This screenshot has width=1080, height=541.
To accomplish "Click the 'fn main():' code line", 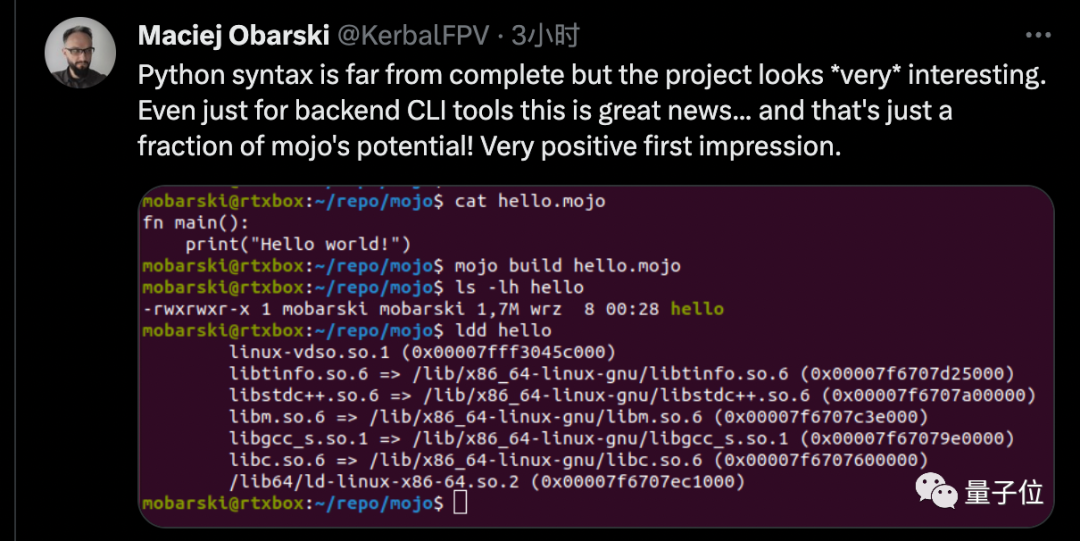I will [196, 223].
